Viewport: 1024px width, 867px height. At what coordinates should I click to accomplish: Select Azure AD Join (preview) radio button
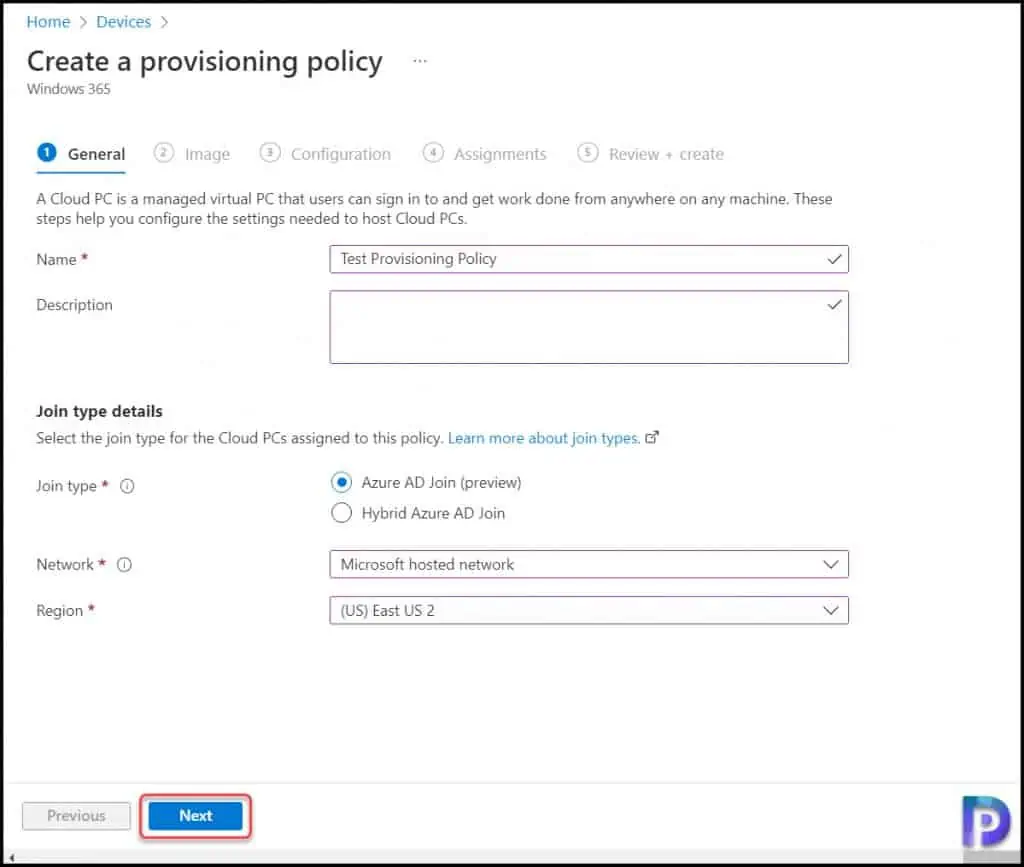(x=342, y=482)
